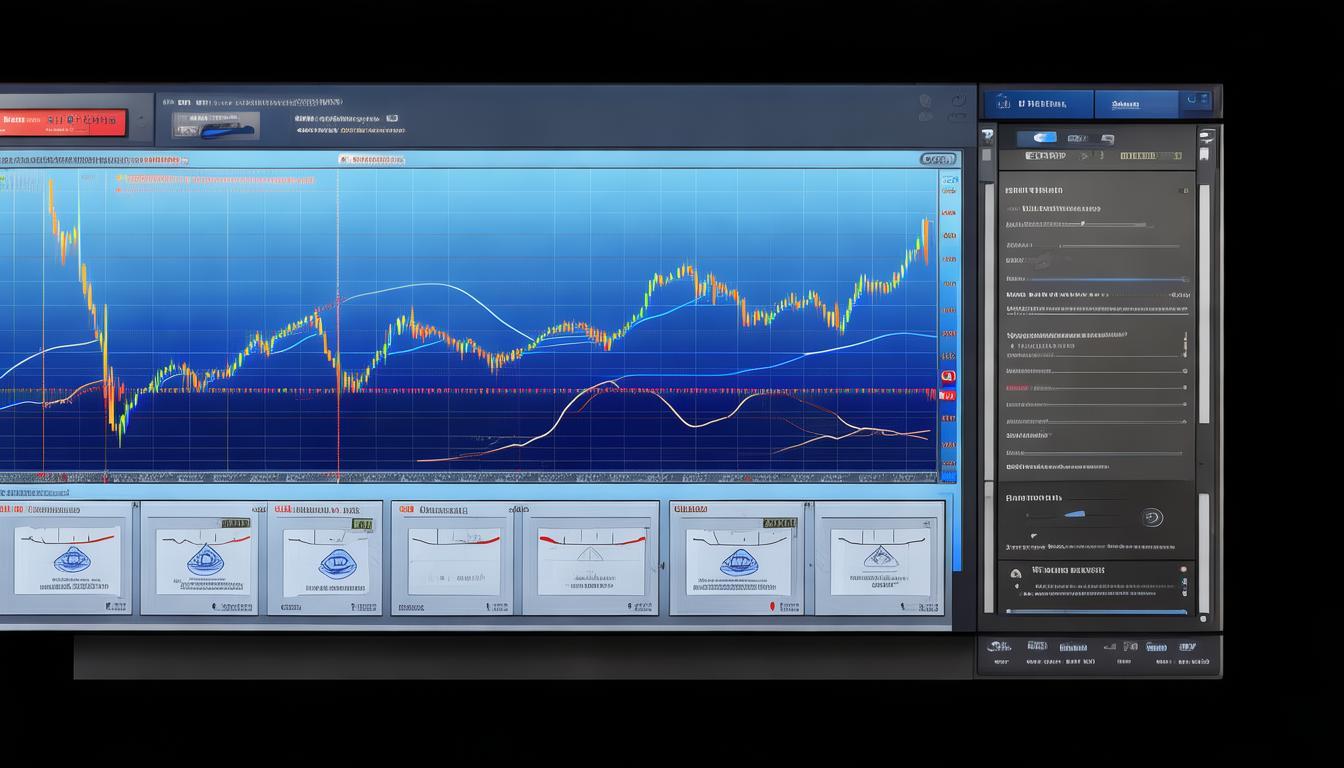The height and width of the screenshot is (768, 1344).
Task: Click the triangle icon in the fifth bottom card
Action: 590,556
